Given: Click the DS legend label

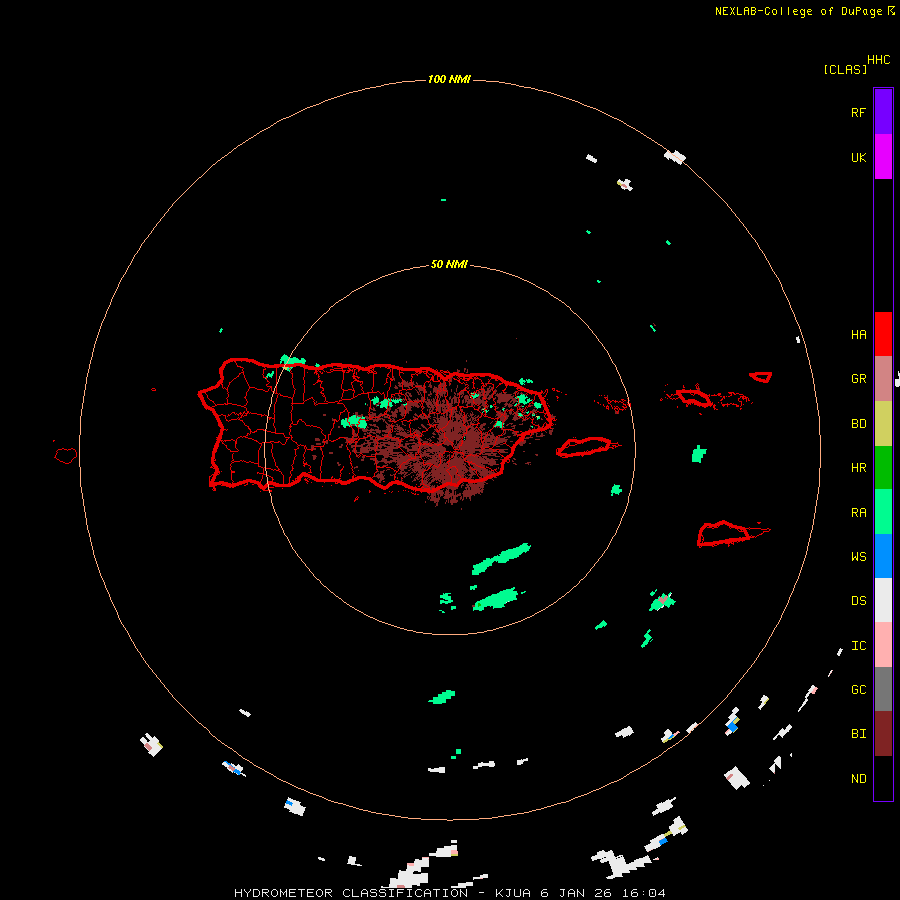Looking at the screenshot, I should (858, 601).
